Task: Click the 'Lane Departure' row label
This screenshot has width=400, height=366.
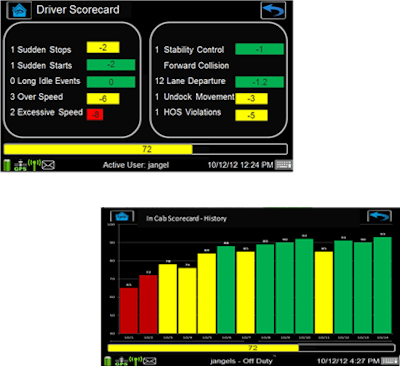Action: coord(196,81)
